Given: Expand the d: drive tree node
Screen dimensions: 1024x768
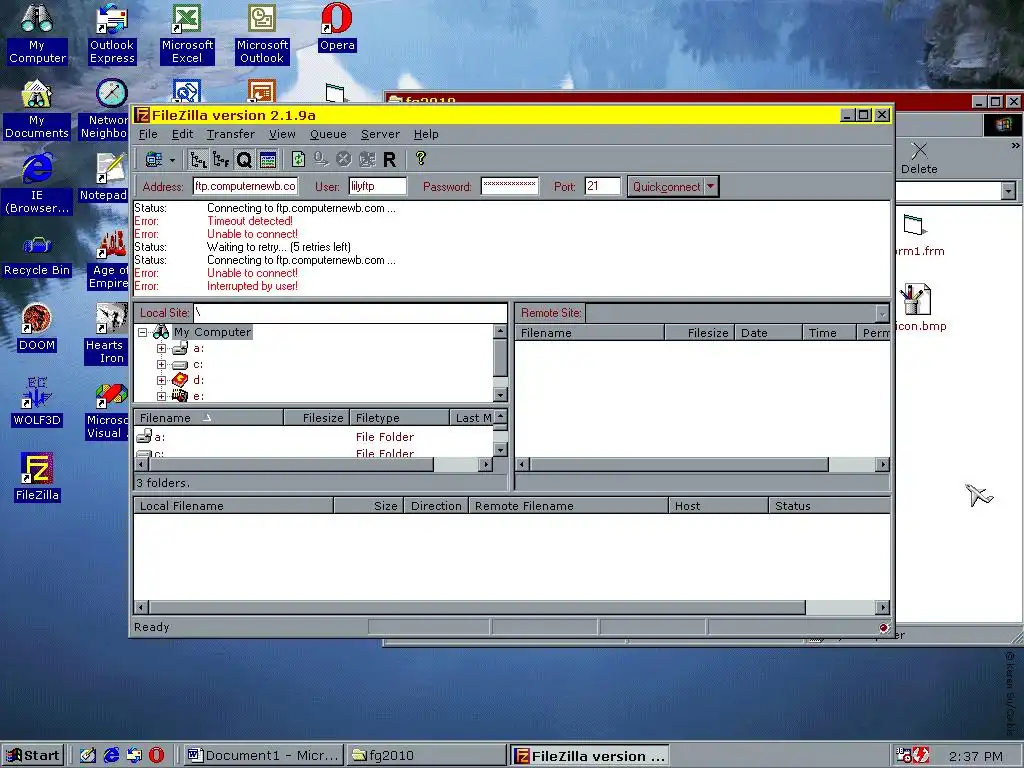Looking at the screenshot, I should pyautogui.click(x=161, y=380).
